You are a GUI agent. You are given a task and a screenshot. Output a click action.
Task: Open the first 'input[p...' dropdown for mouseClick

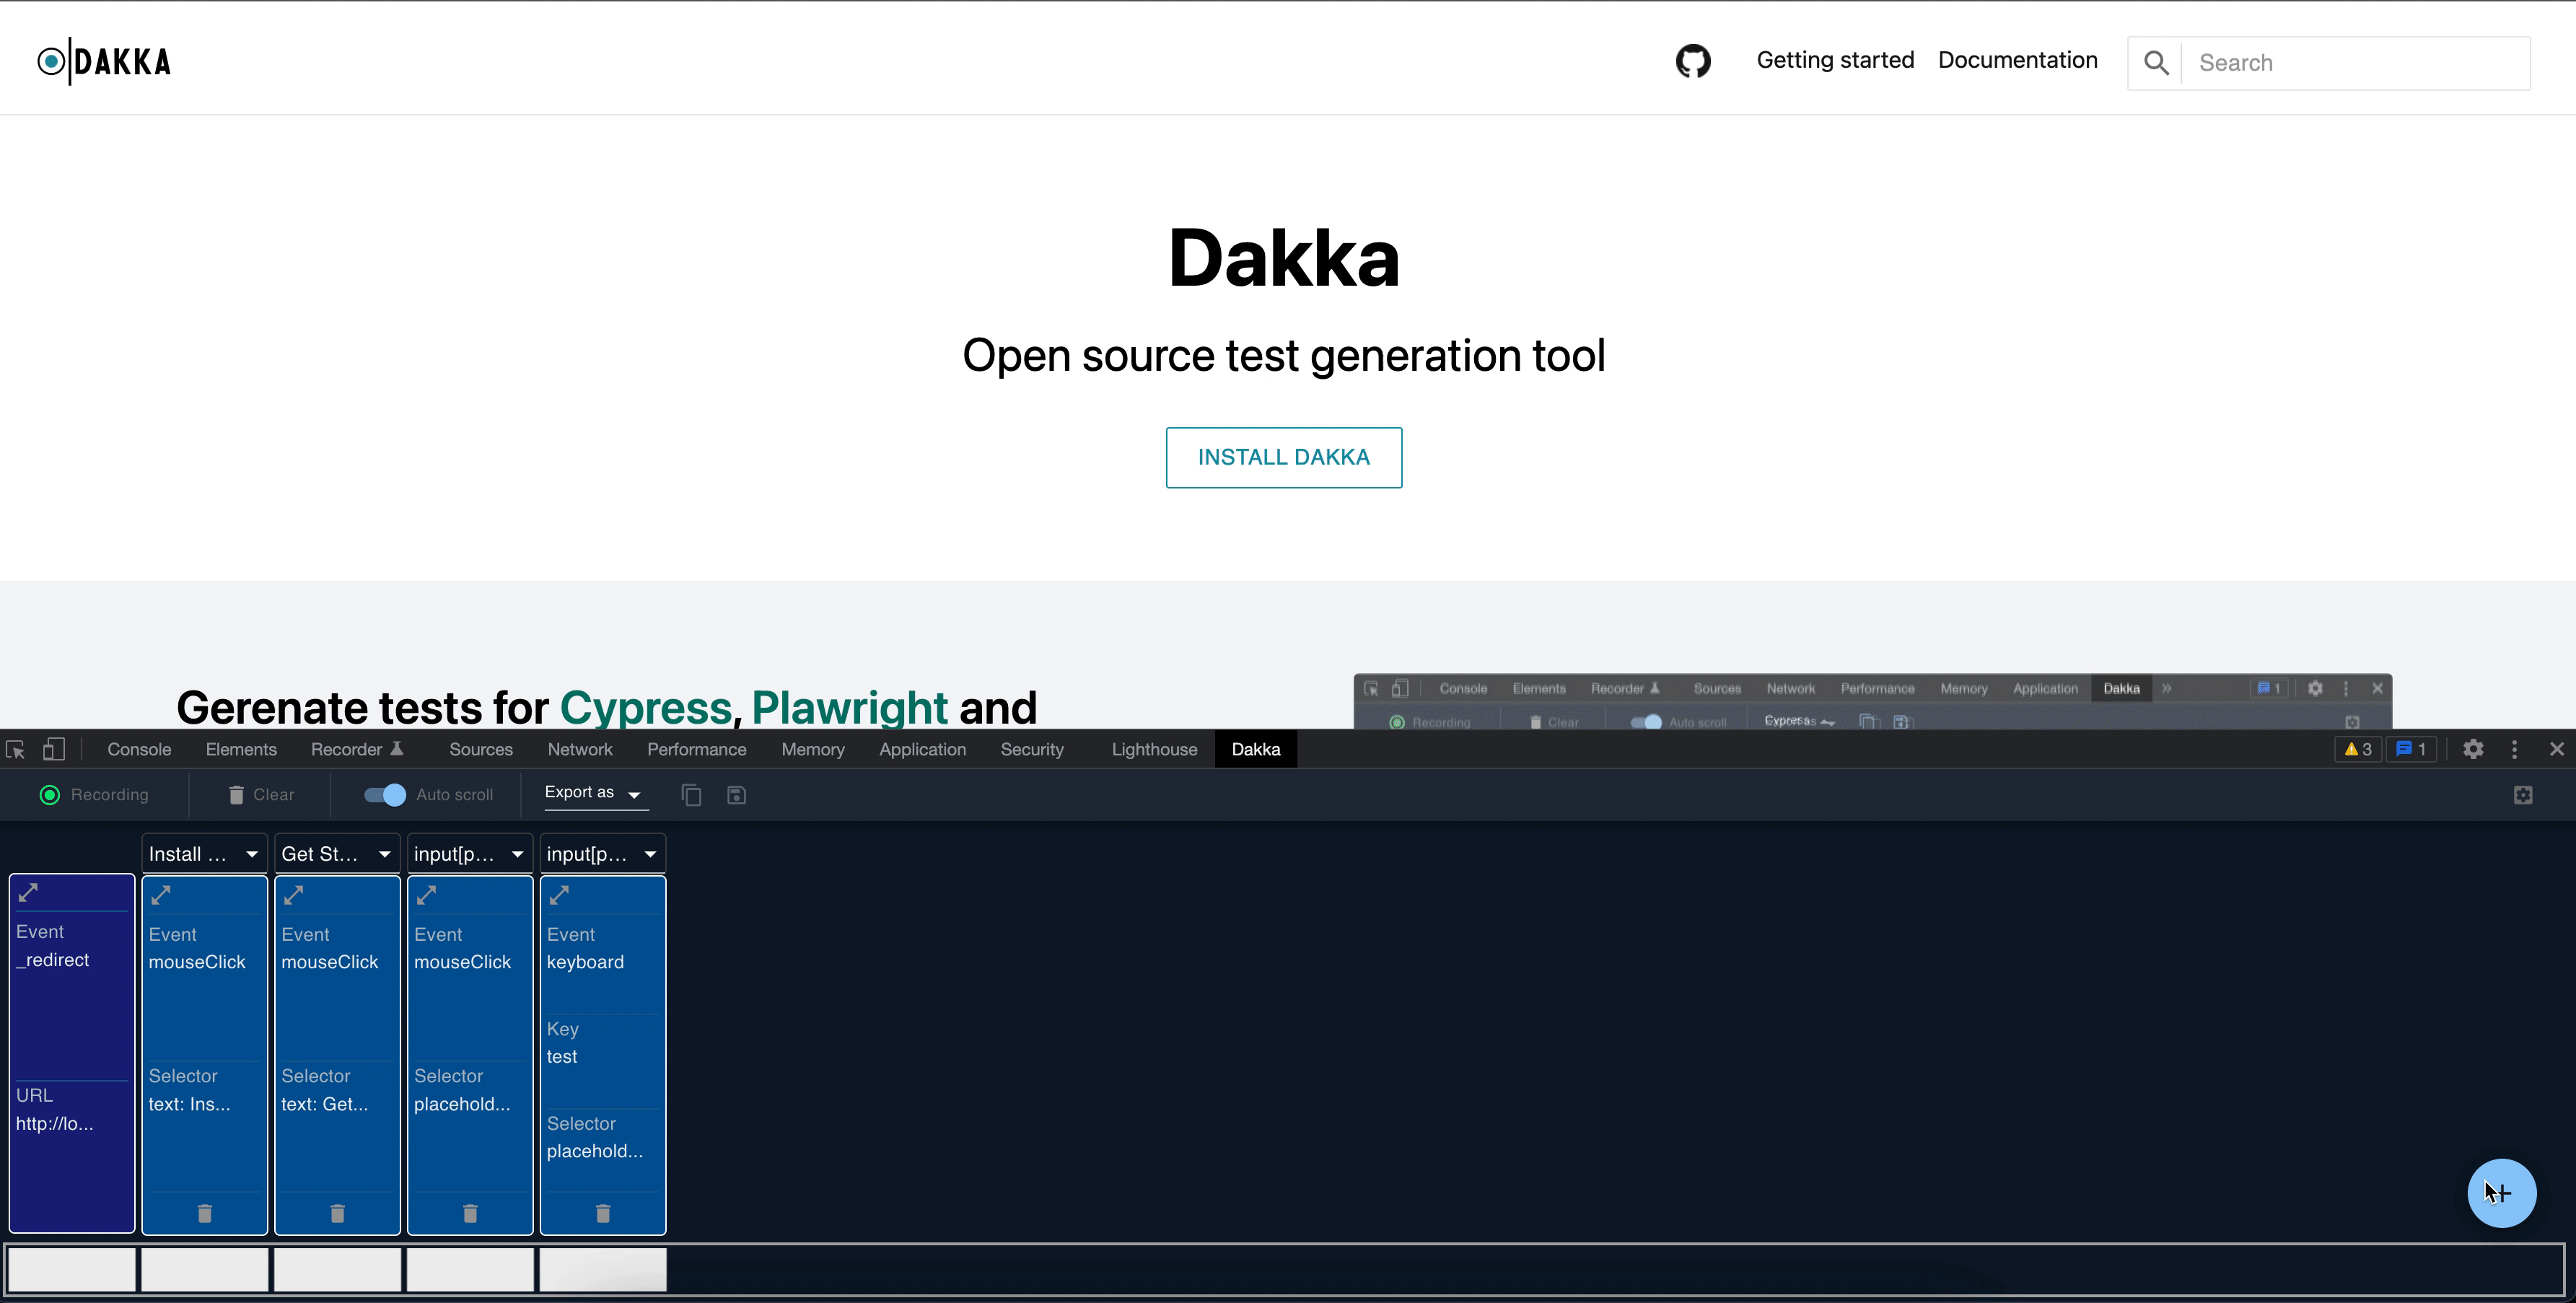[470, 854]
